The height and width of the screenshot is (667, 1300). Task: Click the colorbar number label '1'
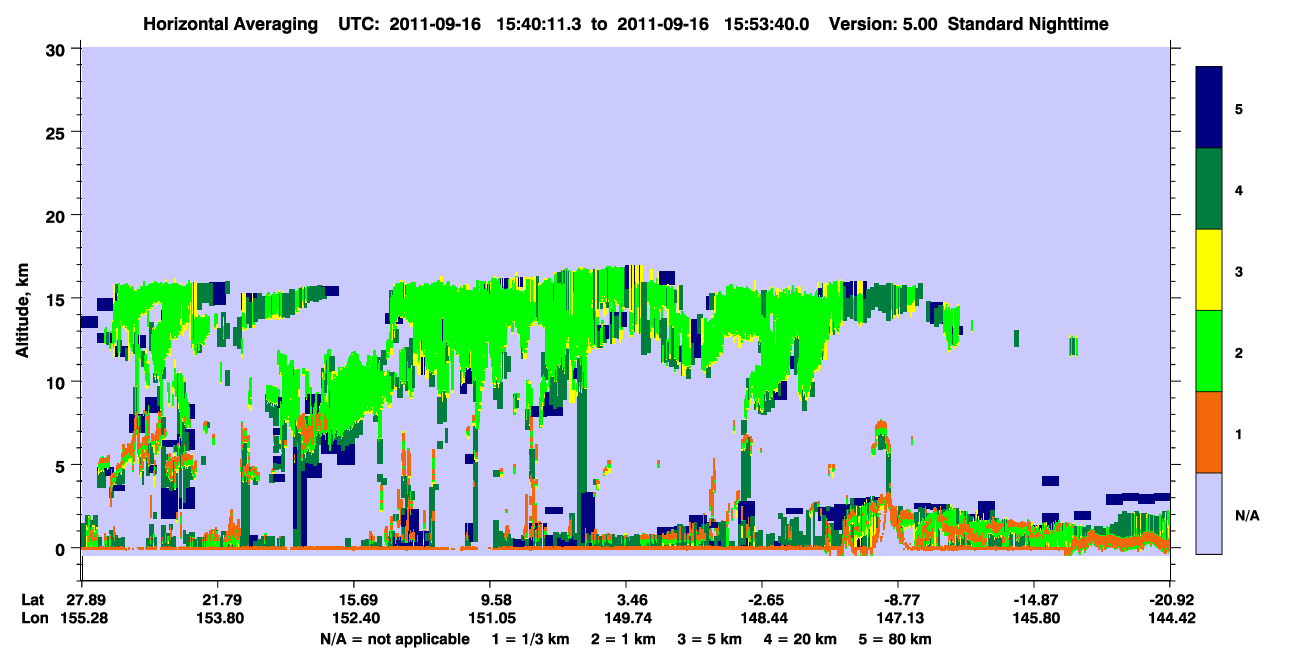click(1238, 433)
